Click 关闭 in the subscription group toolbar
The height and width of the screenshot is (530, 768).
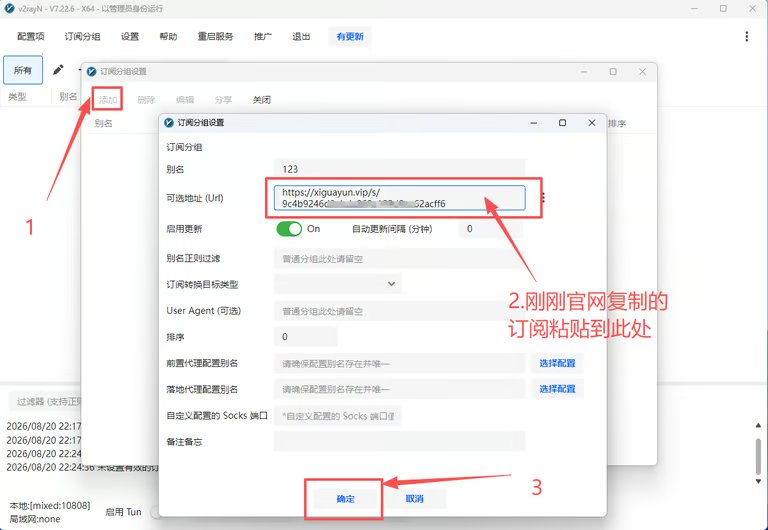click(262, 99)
